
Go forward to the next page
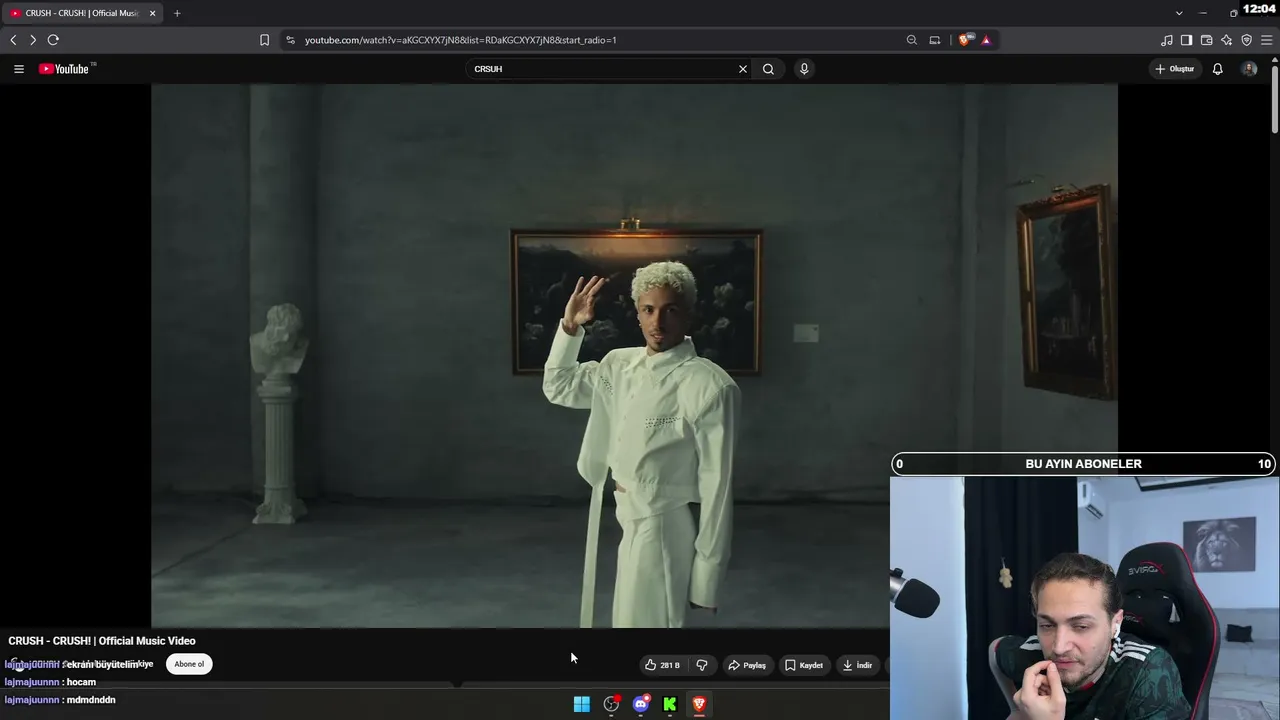pyautogui.click(x=33, y=40)
